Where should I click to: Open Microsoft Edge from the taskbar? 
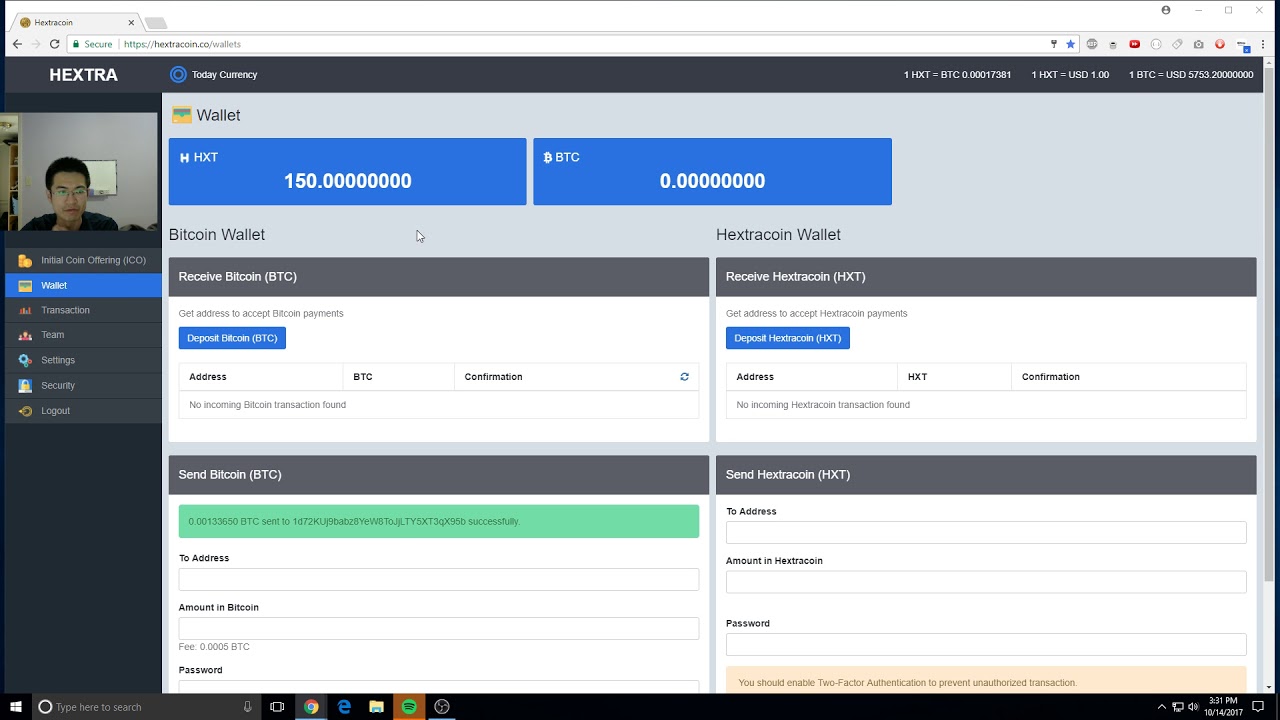344,707
